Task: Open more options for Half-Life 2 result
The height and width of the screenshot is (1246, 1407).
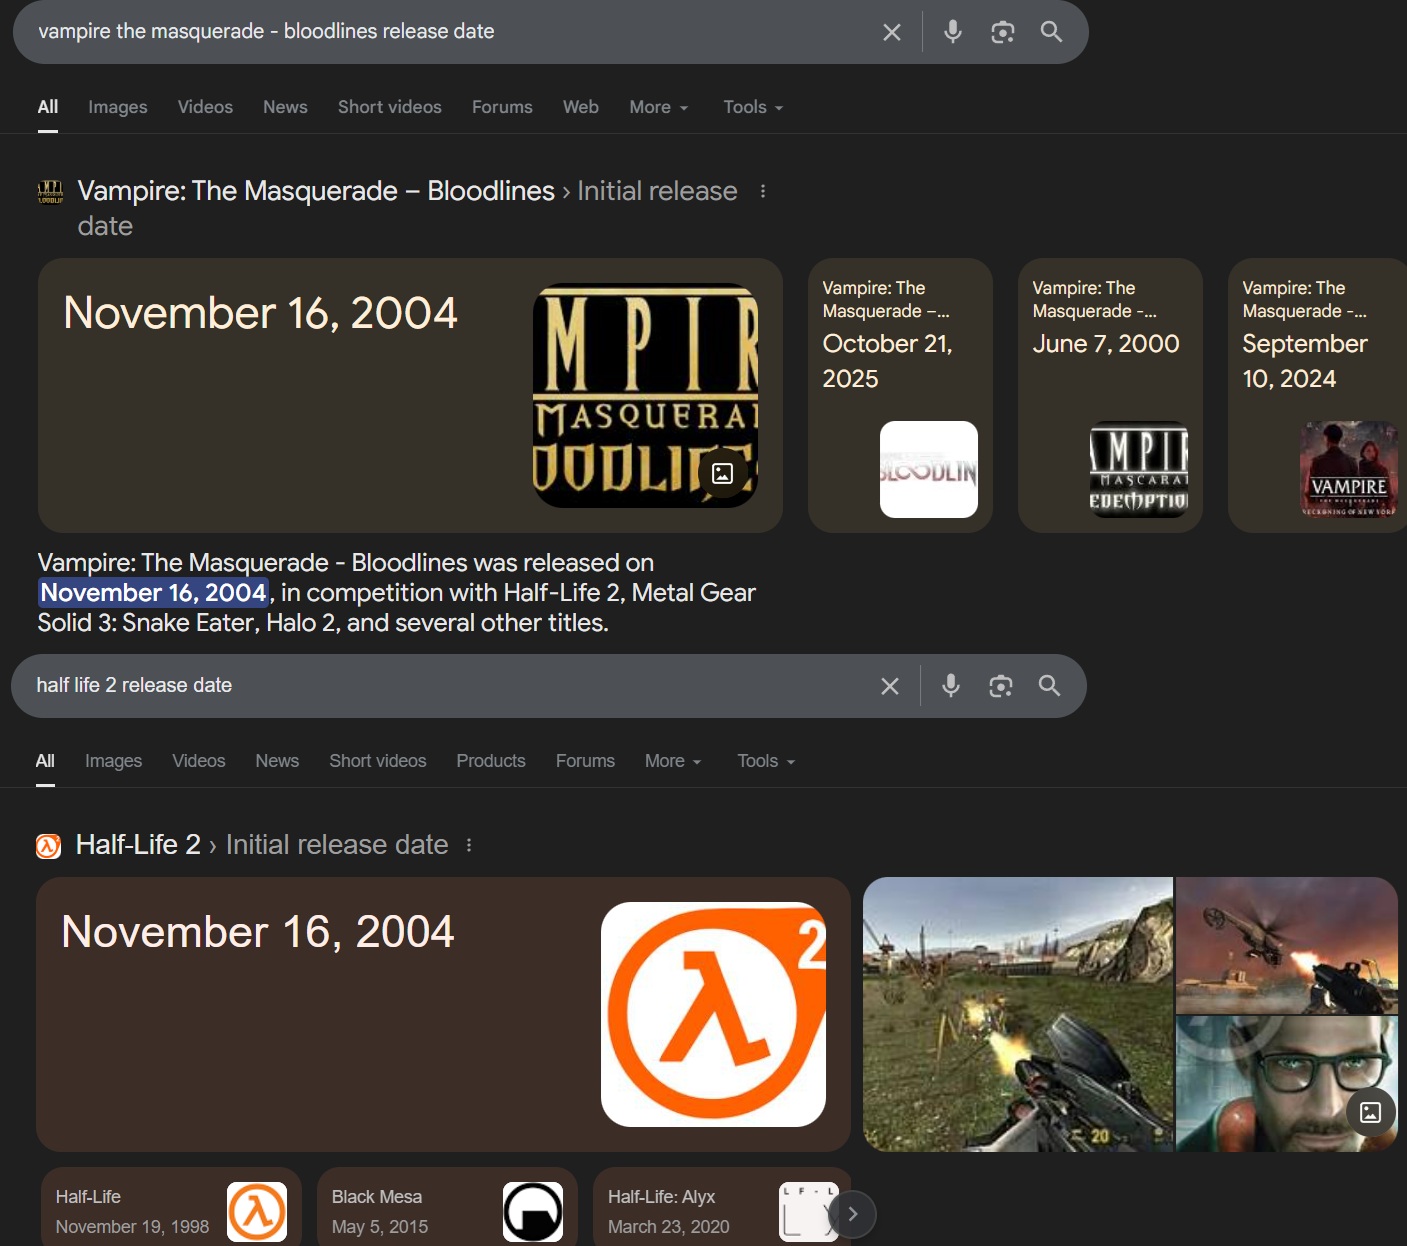Action: coord(469,845)
